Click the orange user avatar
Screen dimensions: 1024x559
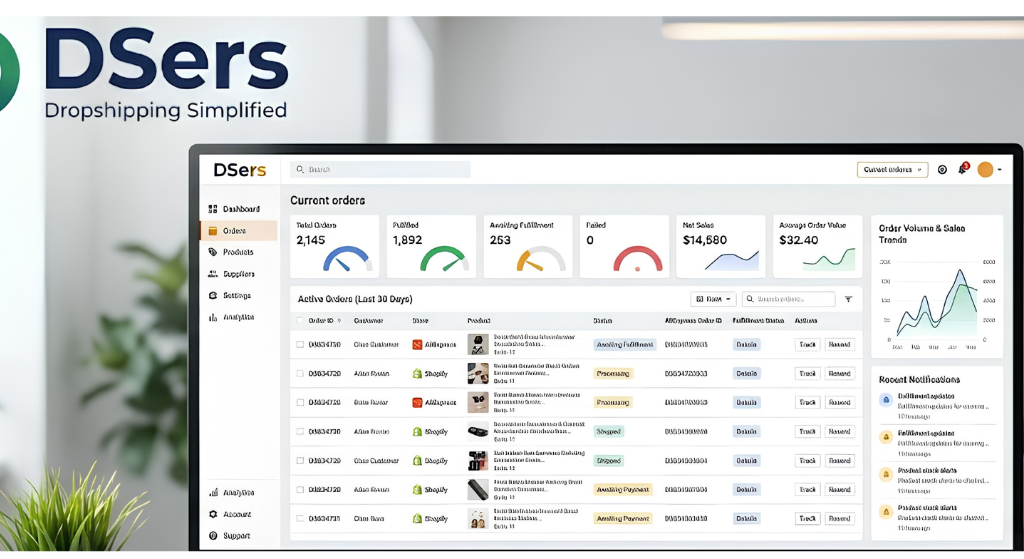coord(985,170)
